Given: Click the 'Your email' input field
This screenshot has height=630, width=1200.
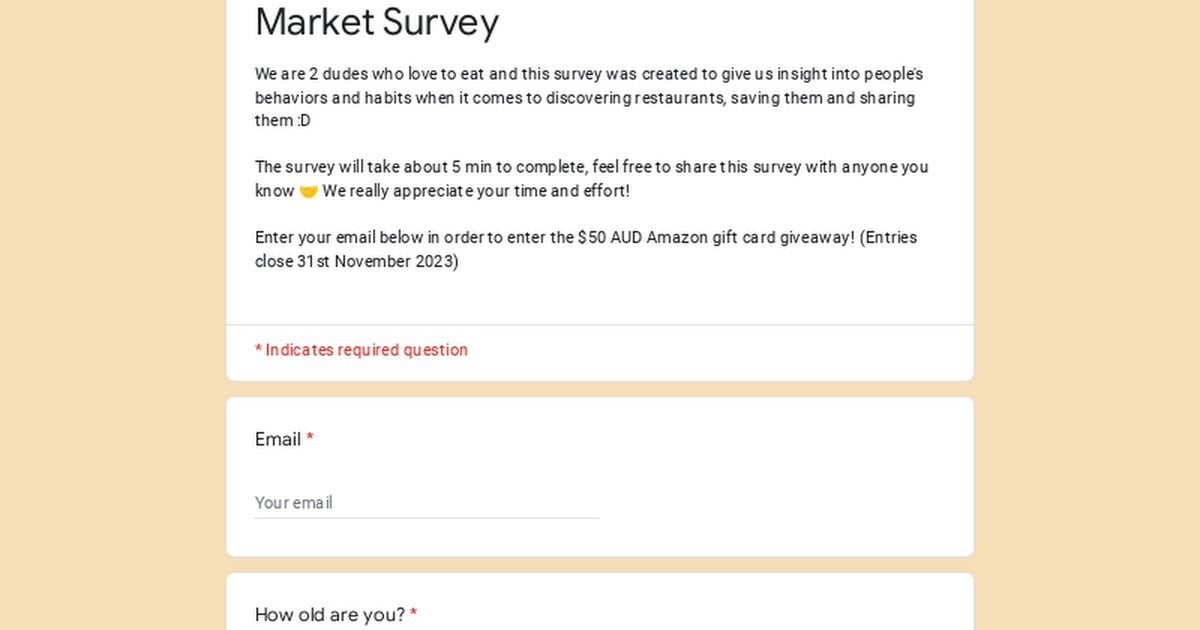Looking at the screenshot, I should point(427,503).
